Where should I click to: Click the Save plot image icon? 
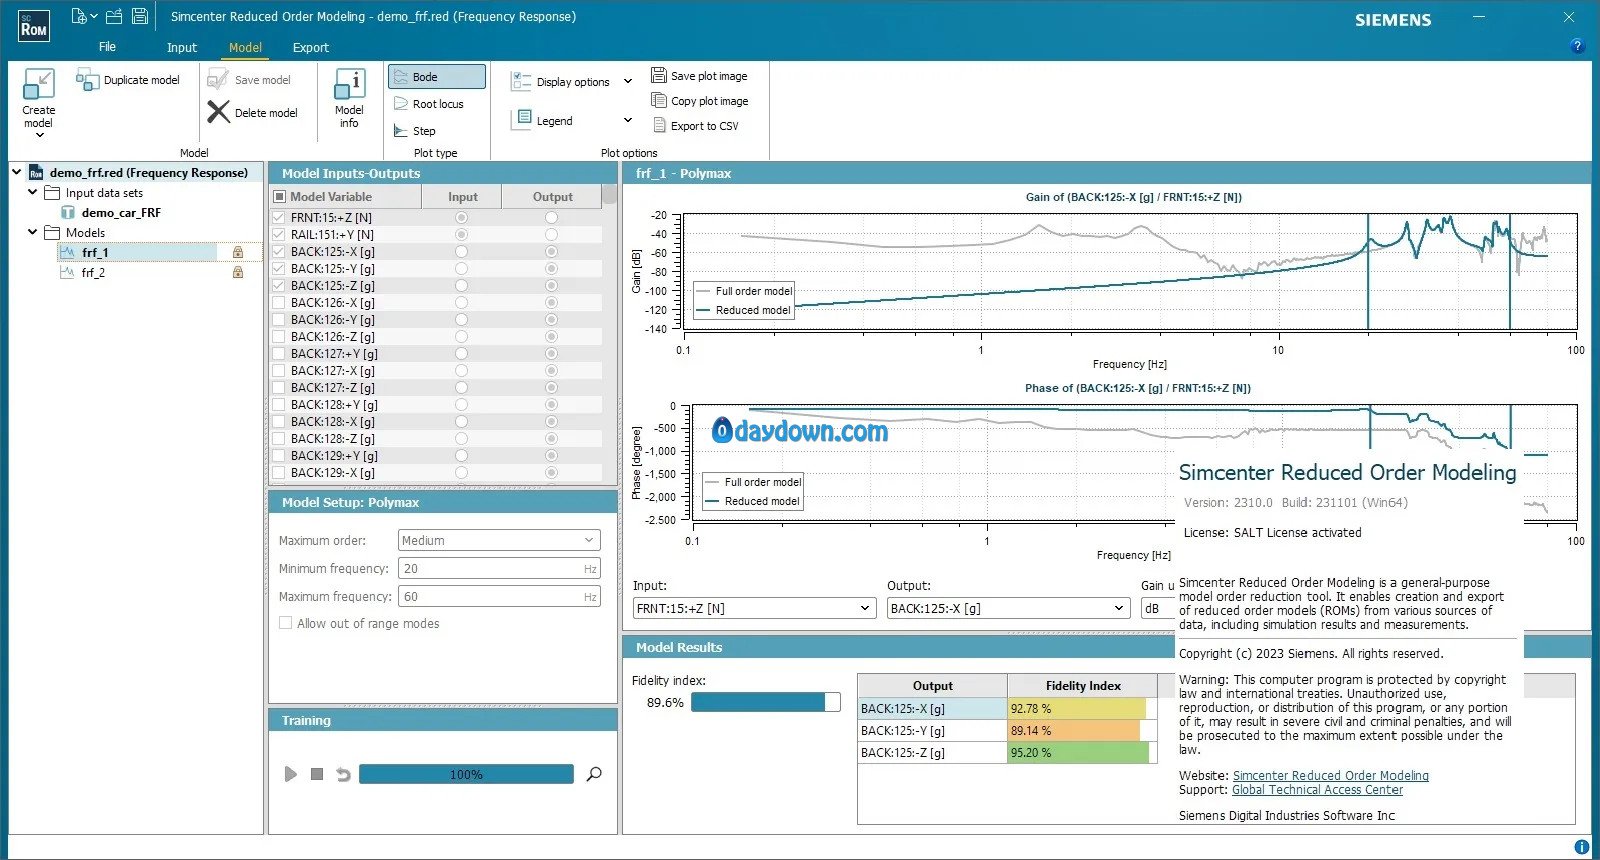click(x=658, y=76)
